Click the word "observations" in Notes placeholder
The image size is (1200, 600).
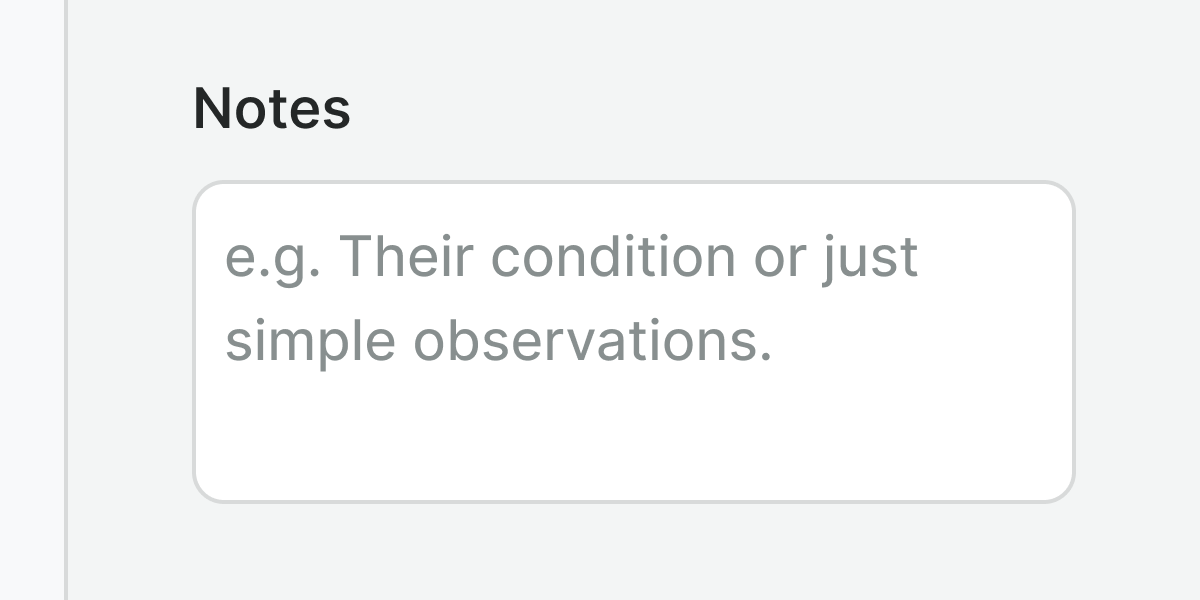coord(585,342)
